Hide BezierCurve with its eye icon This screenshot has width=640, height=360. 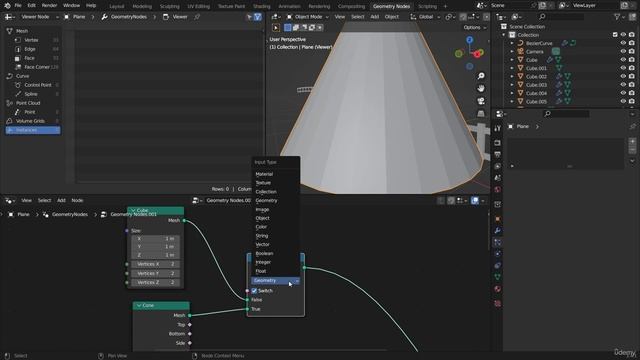(623, 43)
